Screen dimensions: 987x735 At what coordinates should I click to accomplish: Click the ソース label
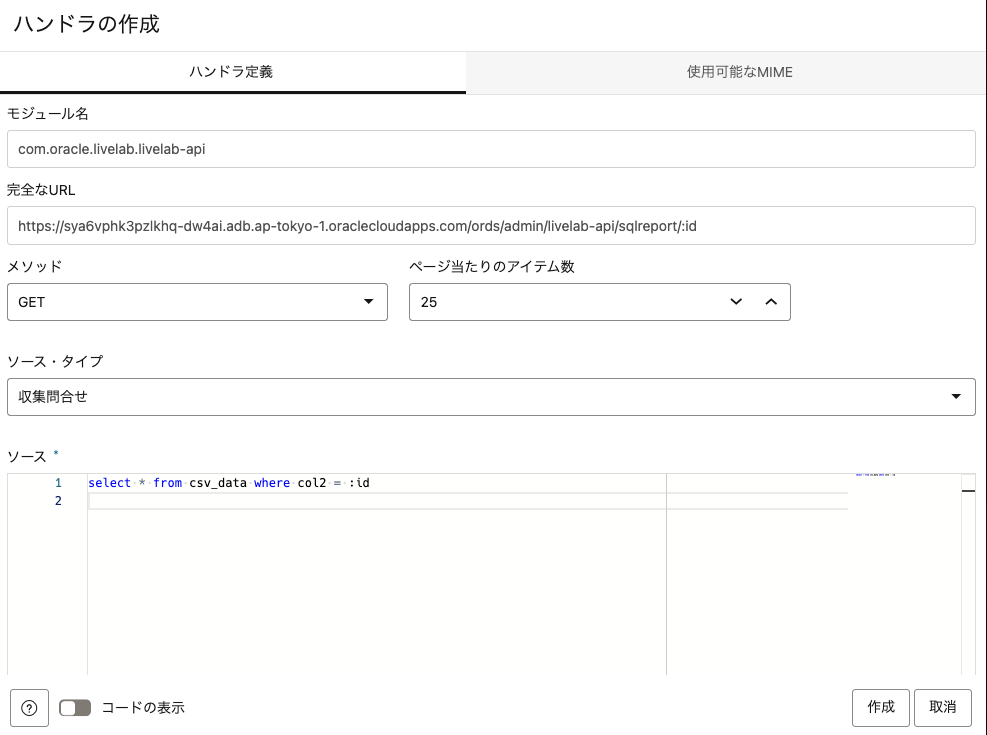[27, 456]
